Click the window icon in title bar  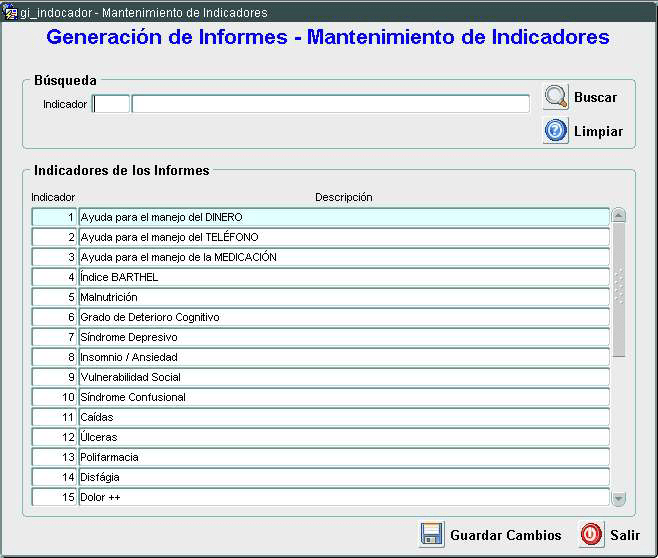10,13
